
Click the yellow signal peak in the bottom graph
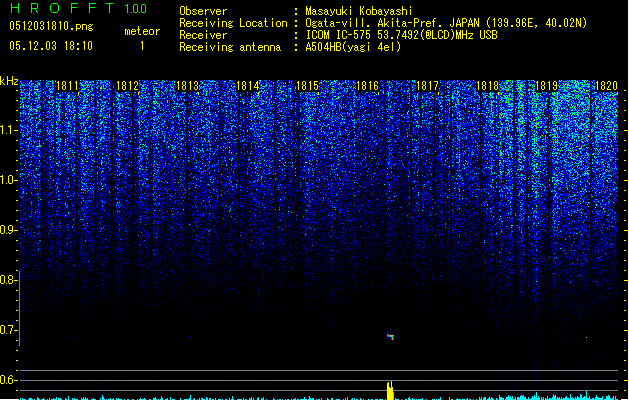[x=390, y=391]
